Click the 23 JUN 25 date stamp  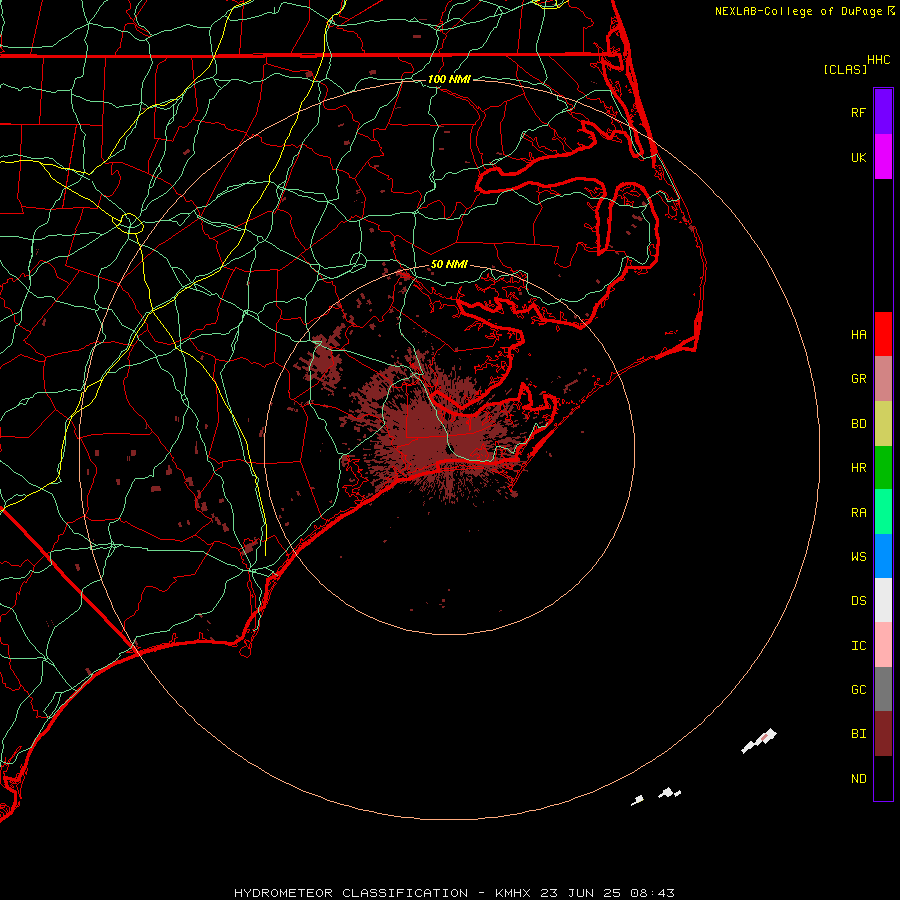[579, 893]
